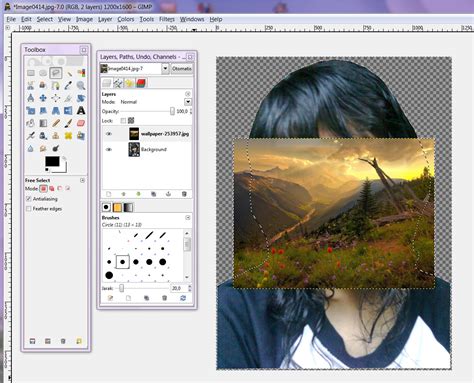Hide the wallpaper-253957.jpg layer
The image size is (474, 383).
point(108,134)
